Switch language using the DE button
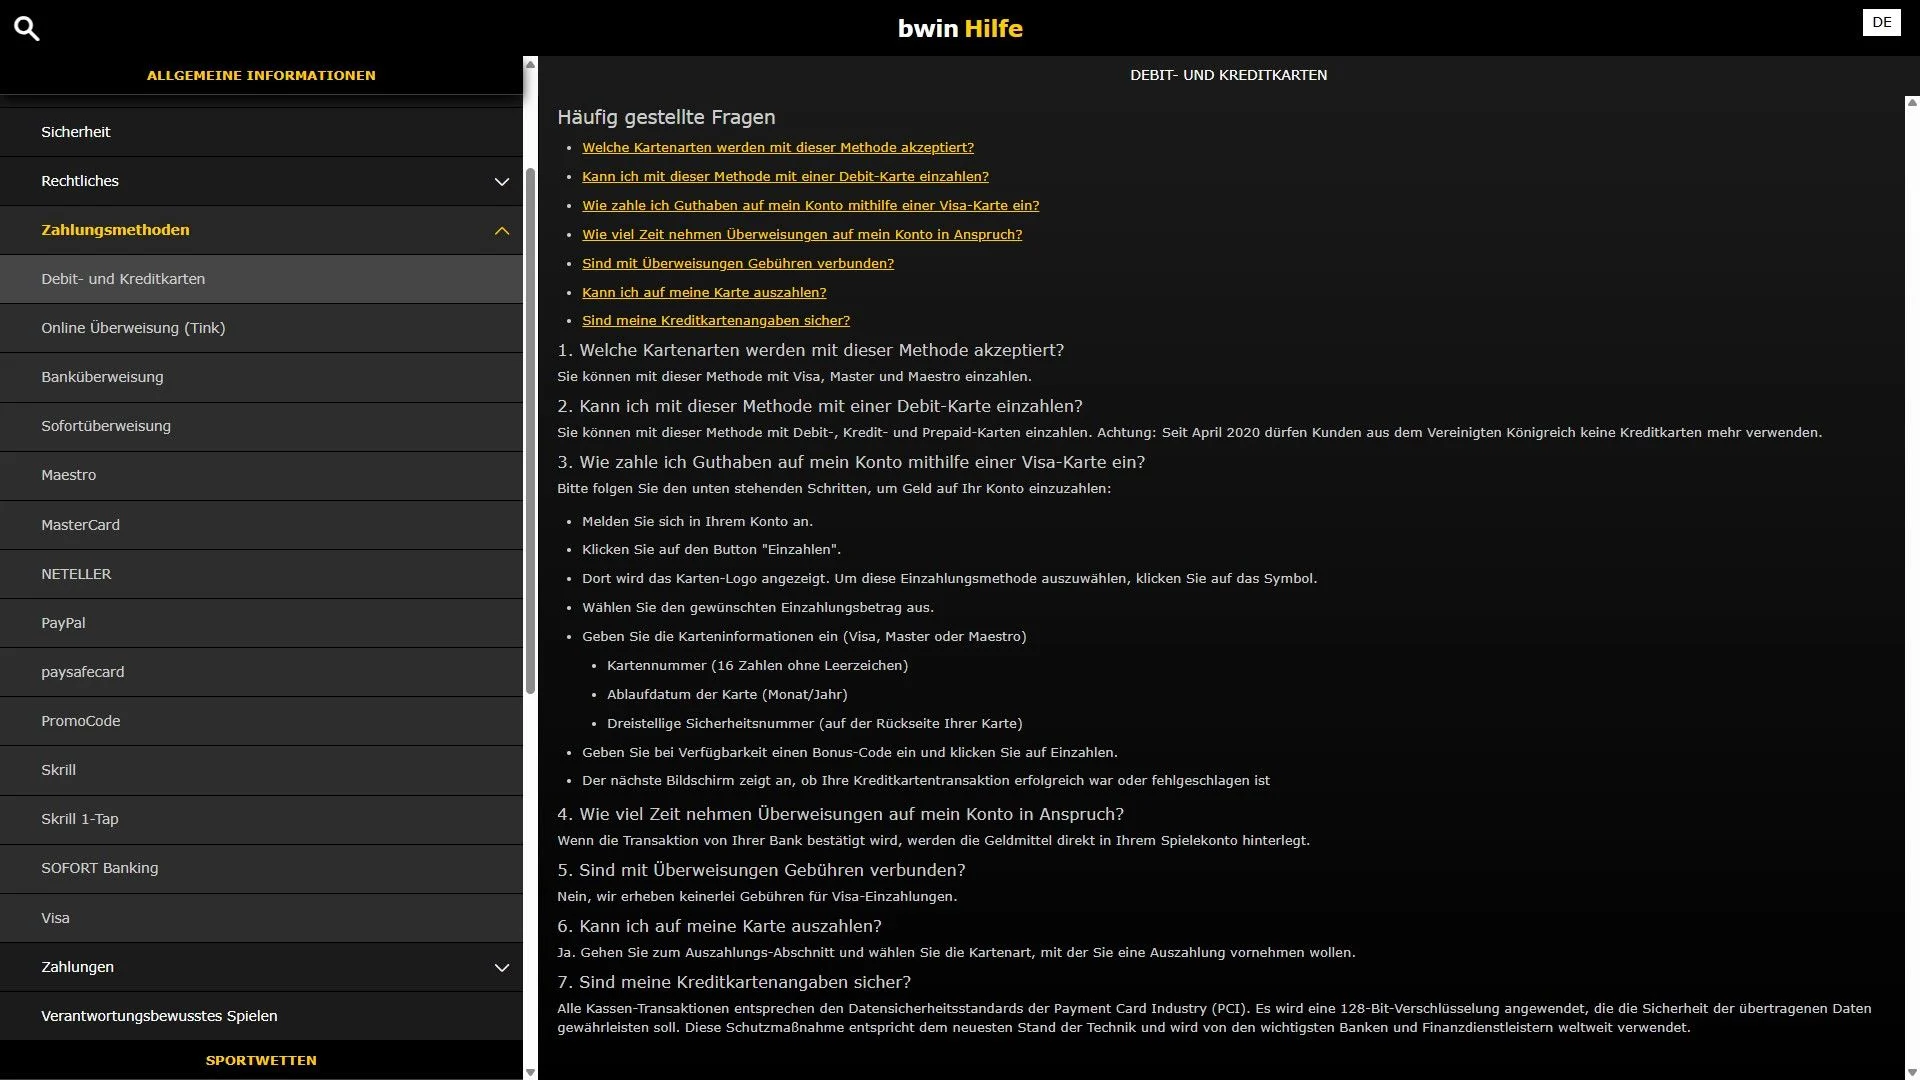 point(1882,21)
